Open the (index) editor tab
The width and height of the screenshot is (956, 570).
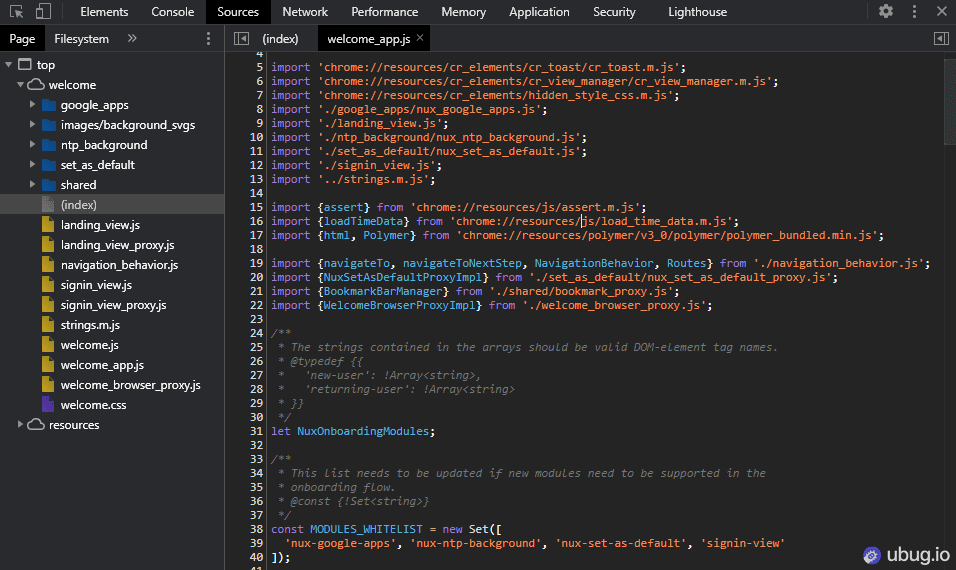[x=280, y=39]
